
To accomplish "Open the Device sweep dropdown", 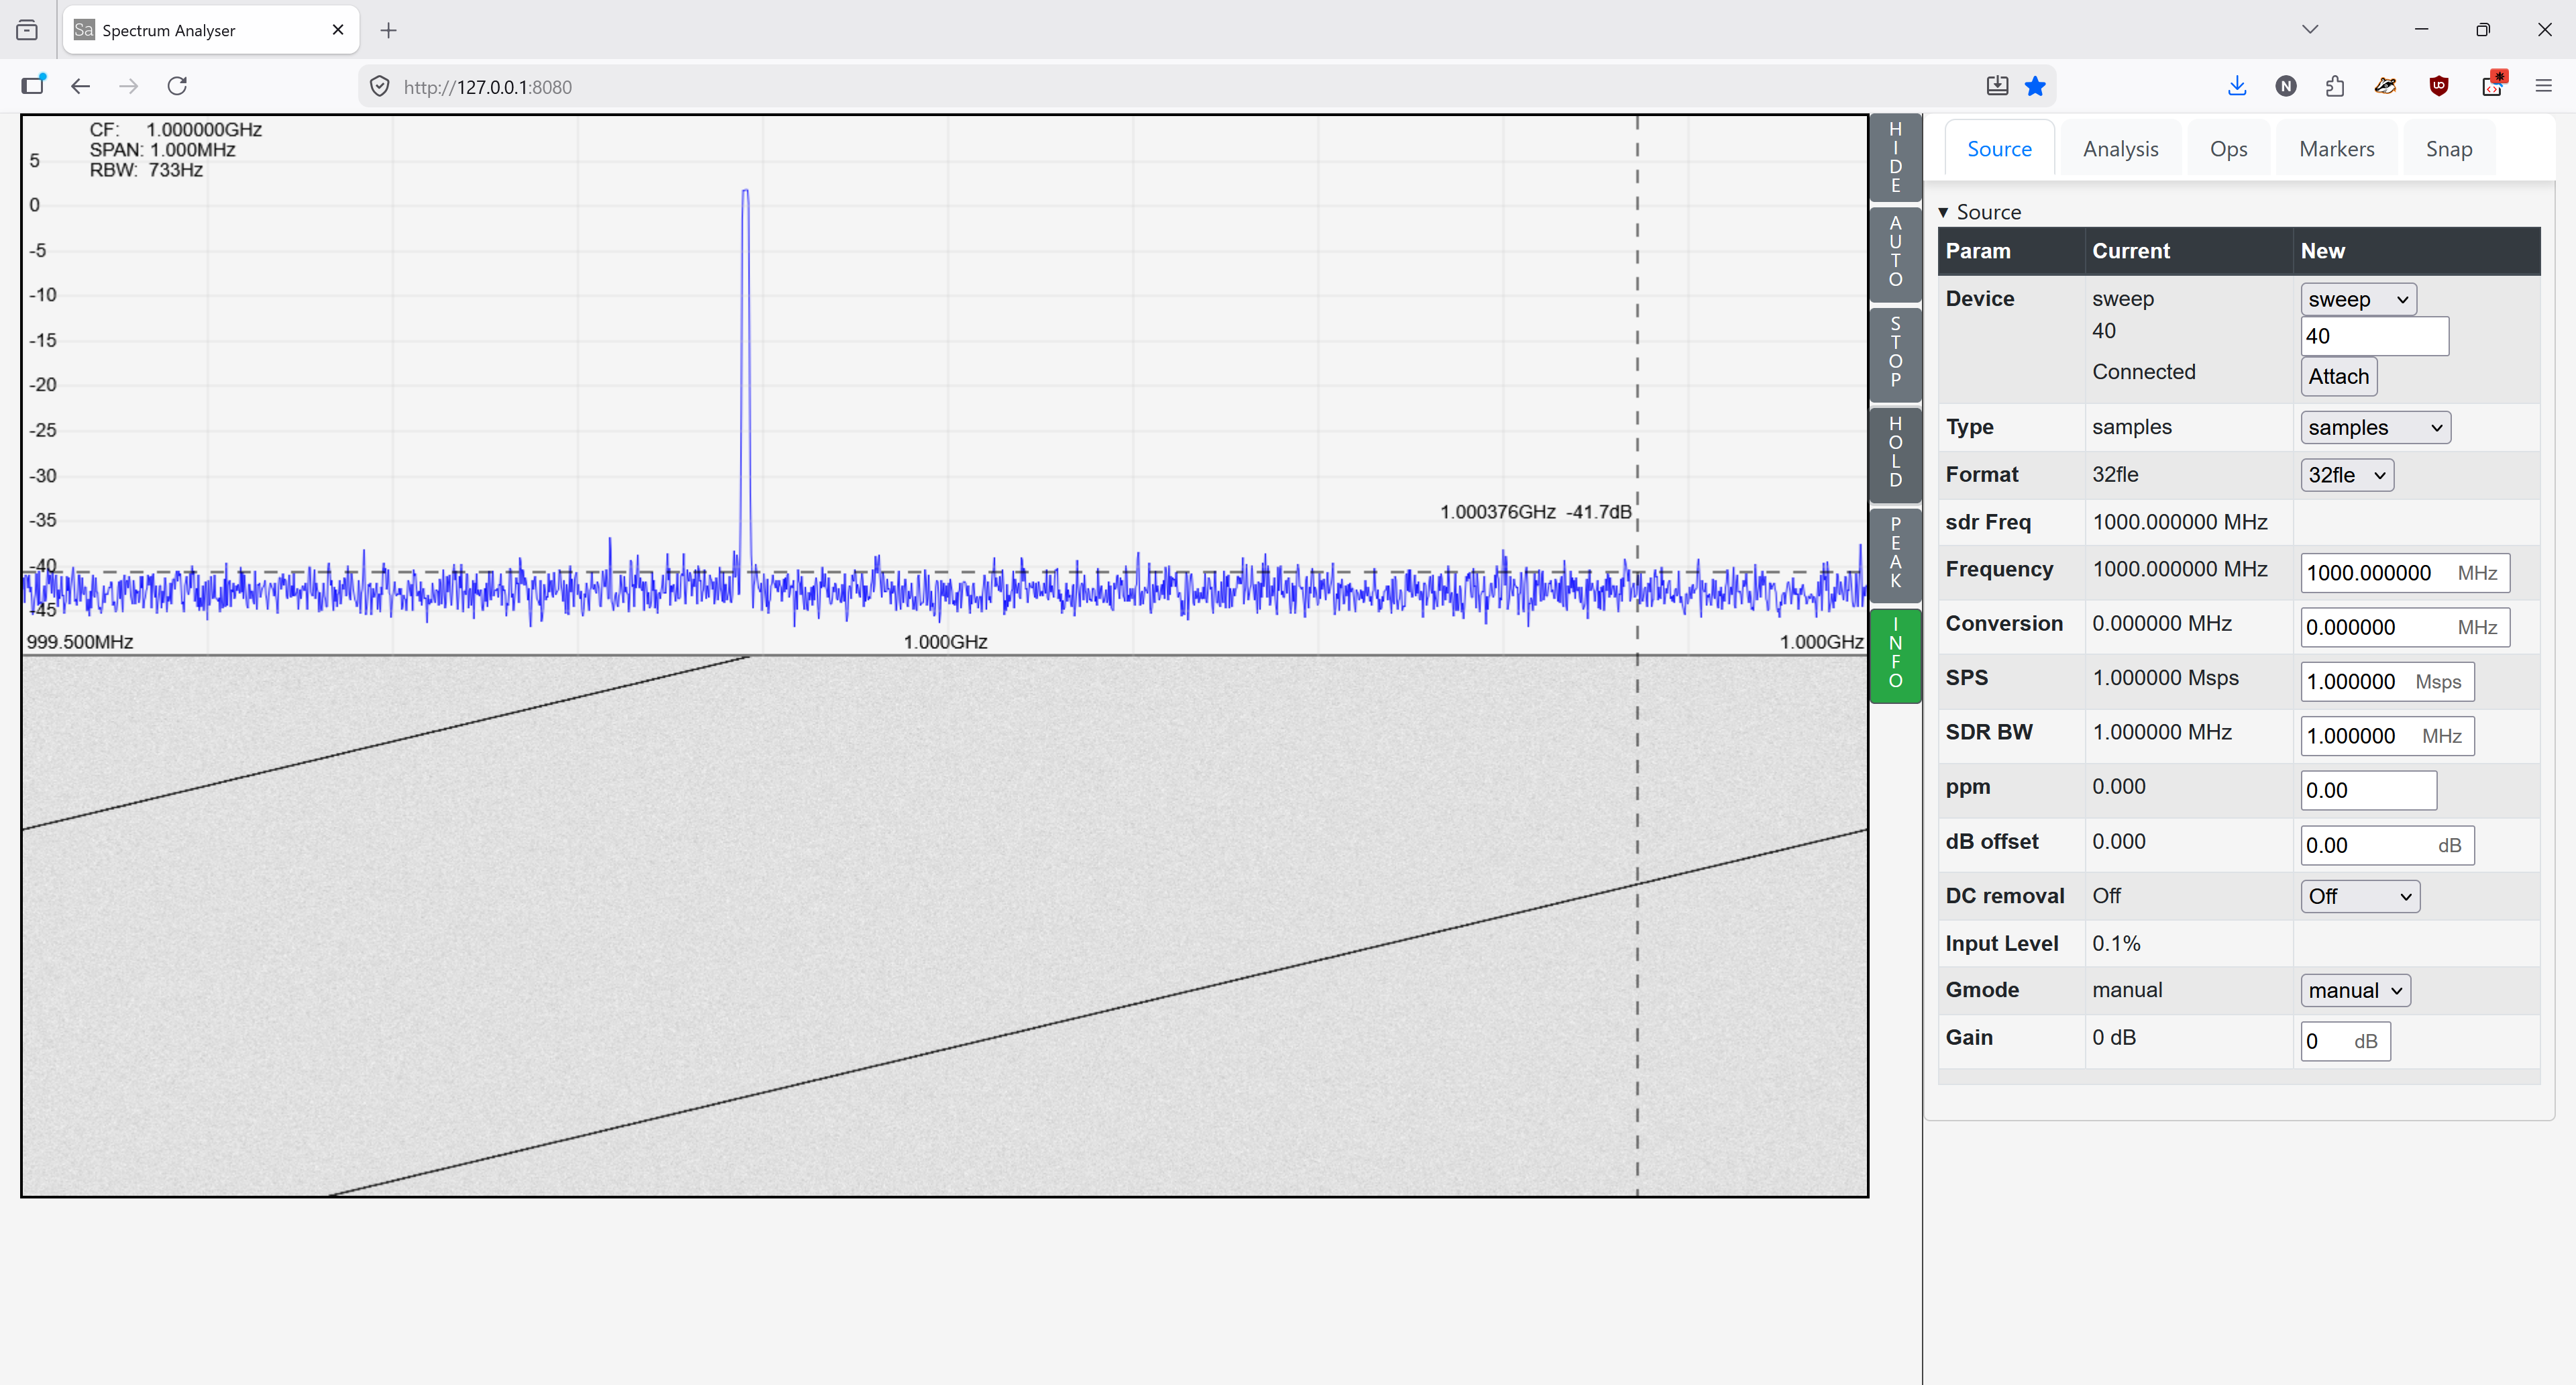I will pyautogui.click(x=2358, y=299).
